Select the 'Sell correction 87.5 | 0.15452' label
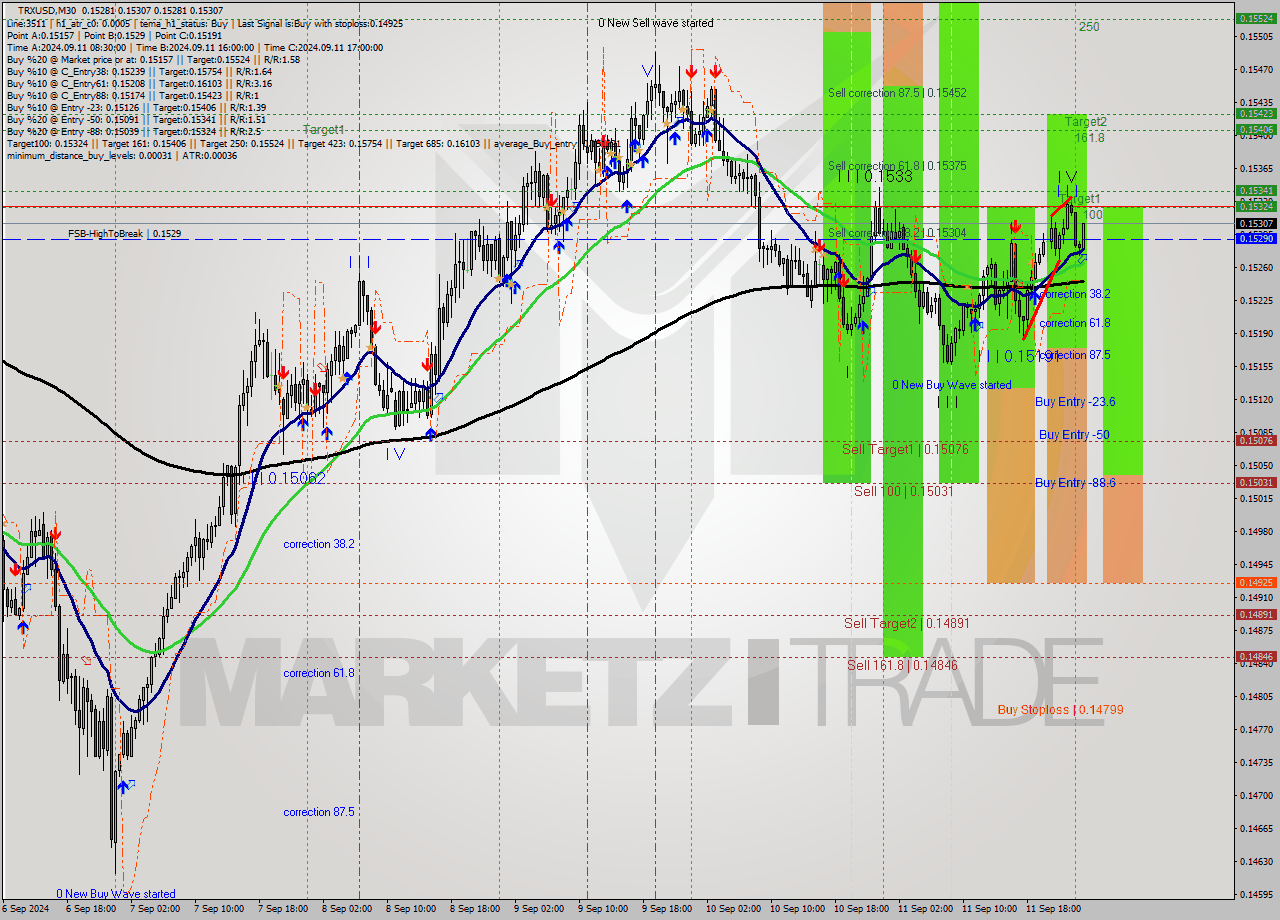 (x=897, y=92)
